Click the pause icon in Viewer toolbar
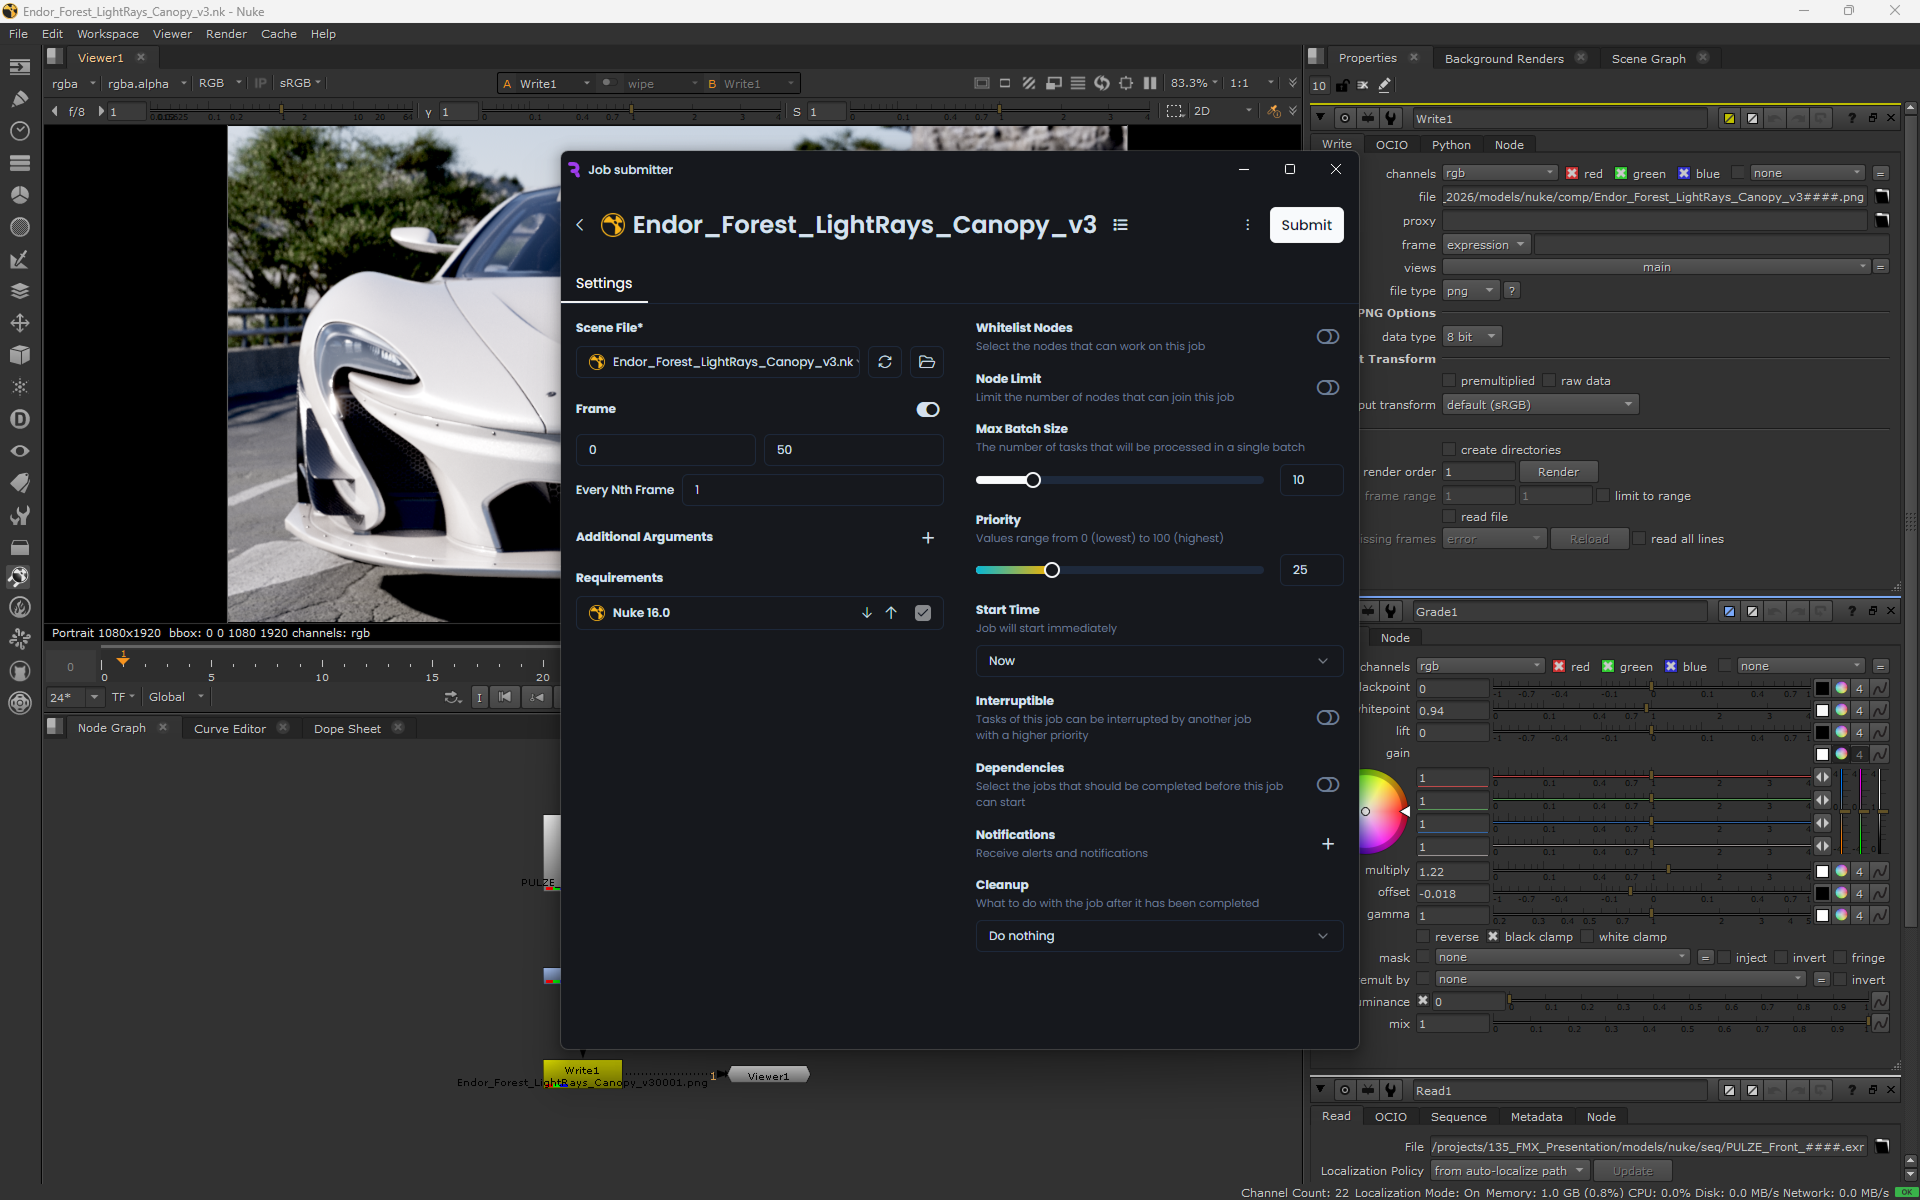This screenshot has height=1200, width=1920. click(1150, 83)
